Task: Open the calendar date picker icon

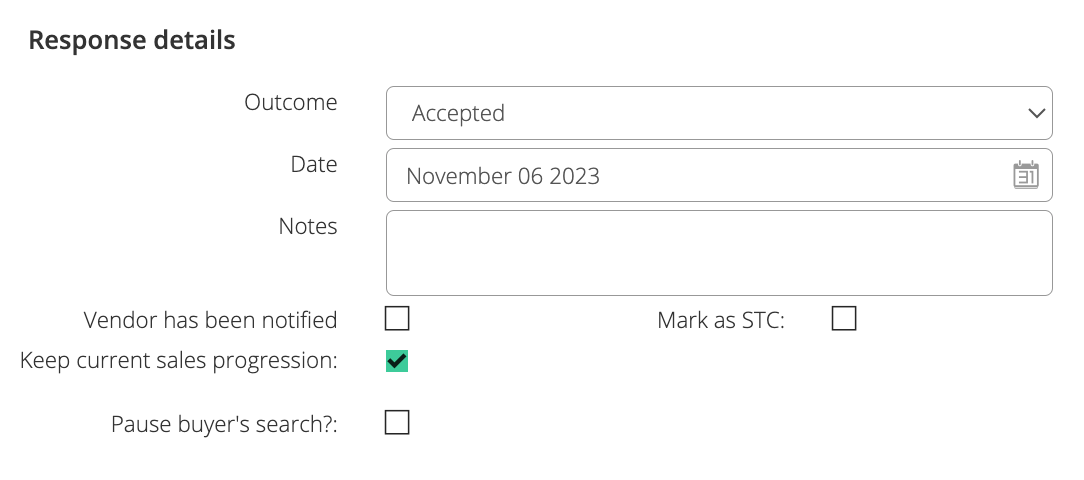Action: pos(1026,175)
